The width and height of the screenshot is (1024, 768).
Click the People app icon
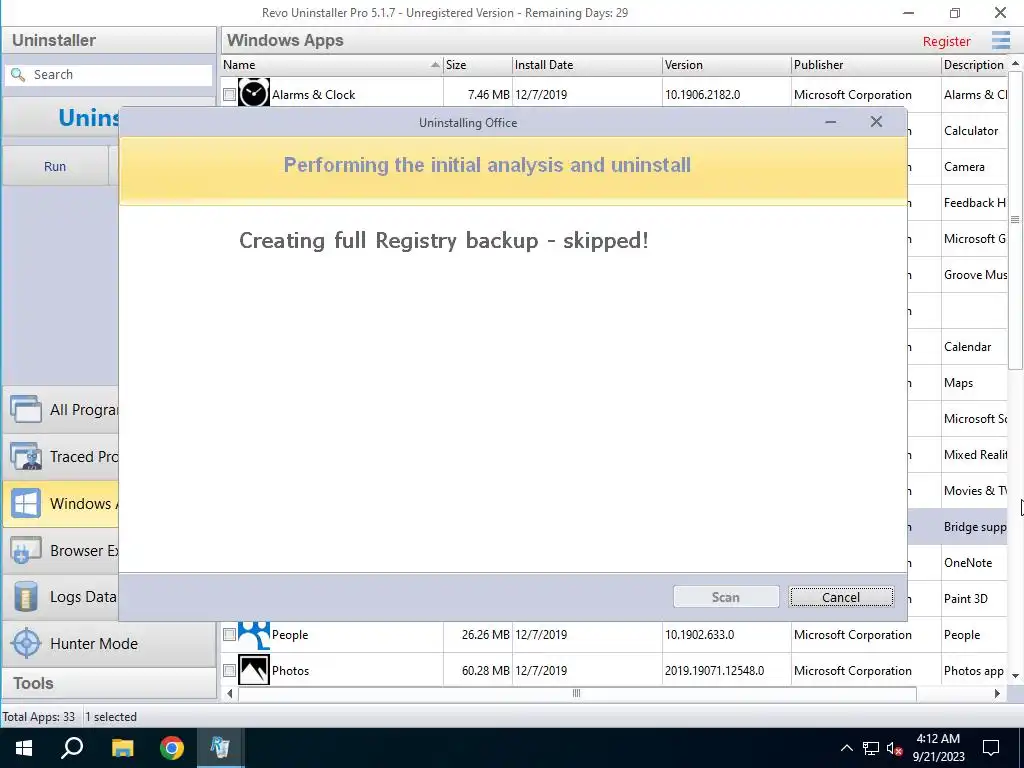pos(253,635)
